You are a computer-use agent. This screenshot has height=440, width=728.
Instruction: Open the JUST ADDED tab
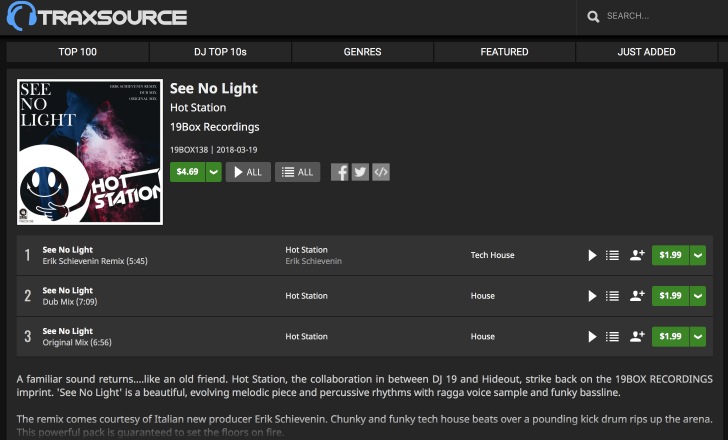646,52
